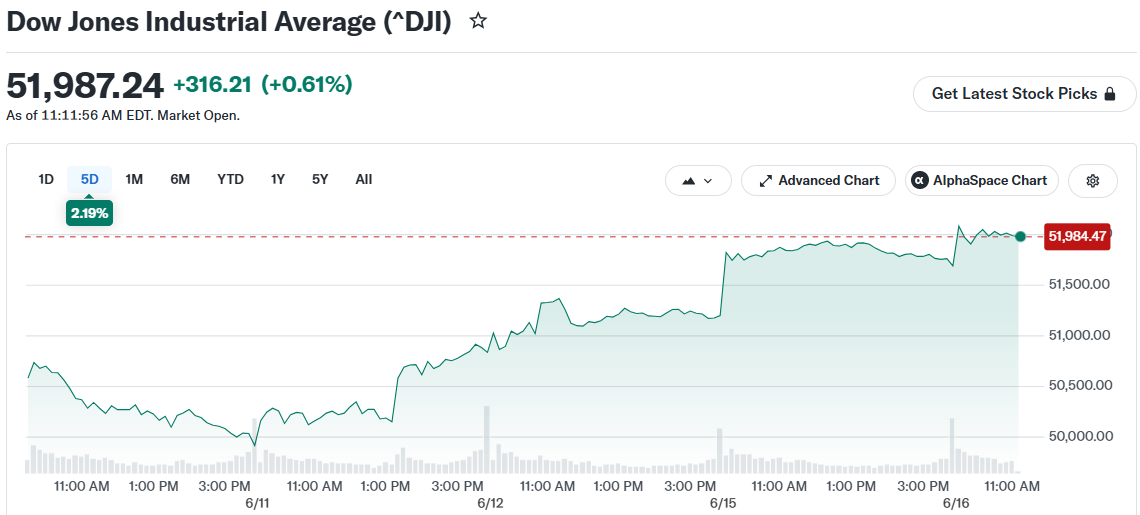The height and width of the screenshot is (515, 1140).
Task: Click the Dow Jones Industrial Average title
Action: [229, 22]
